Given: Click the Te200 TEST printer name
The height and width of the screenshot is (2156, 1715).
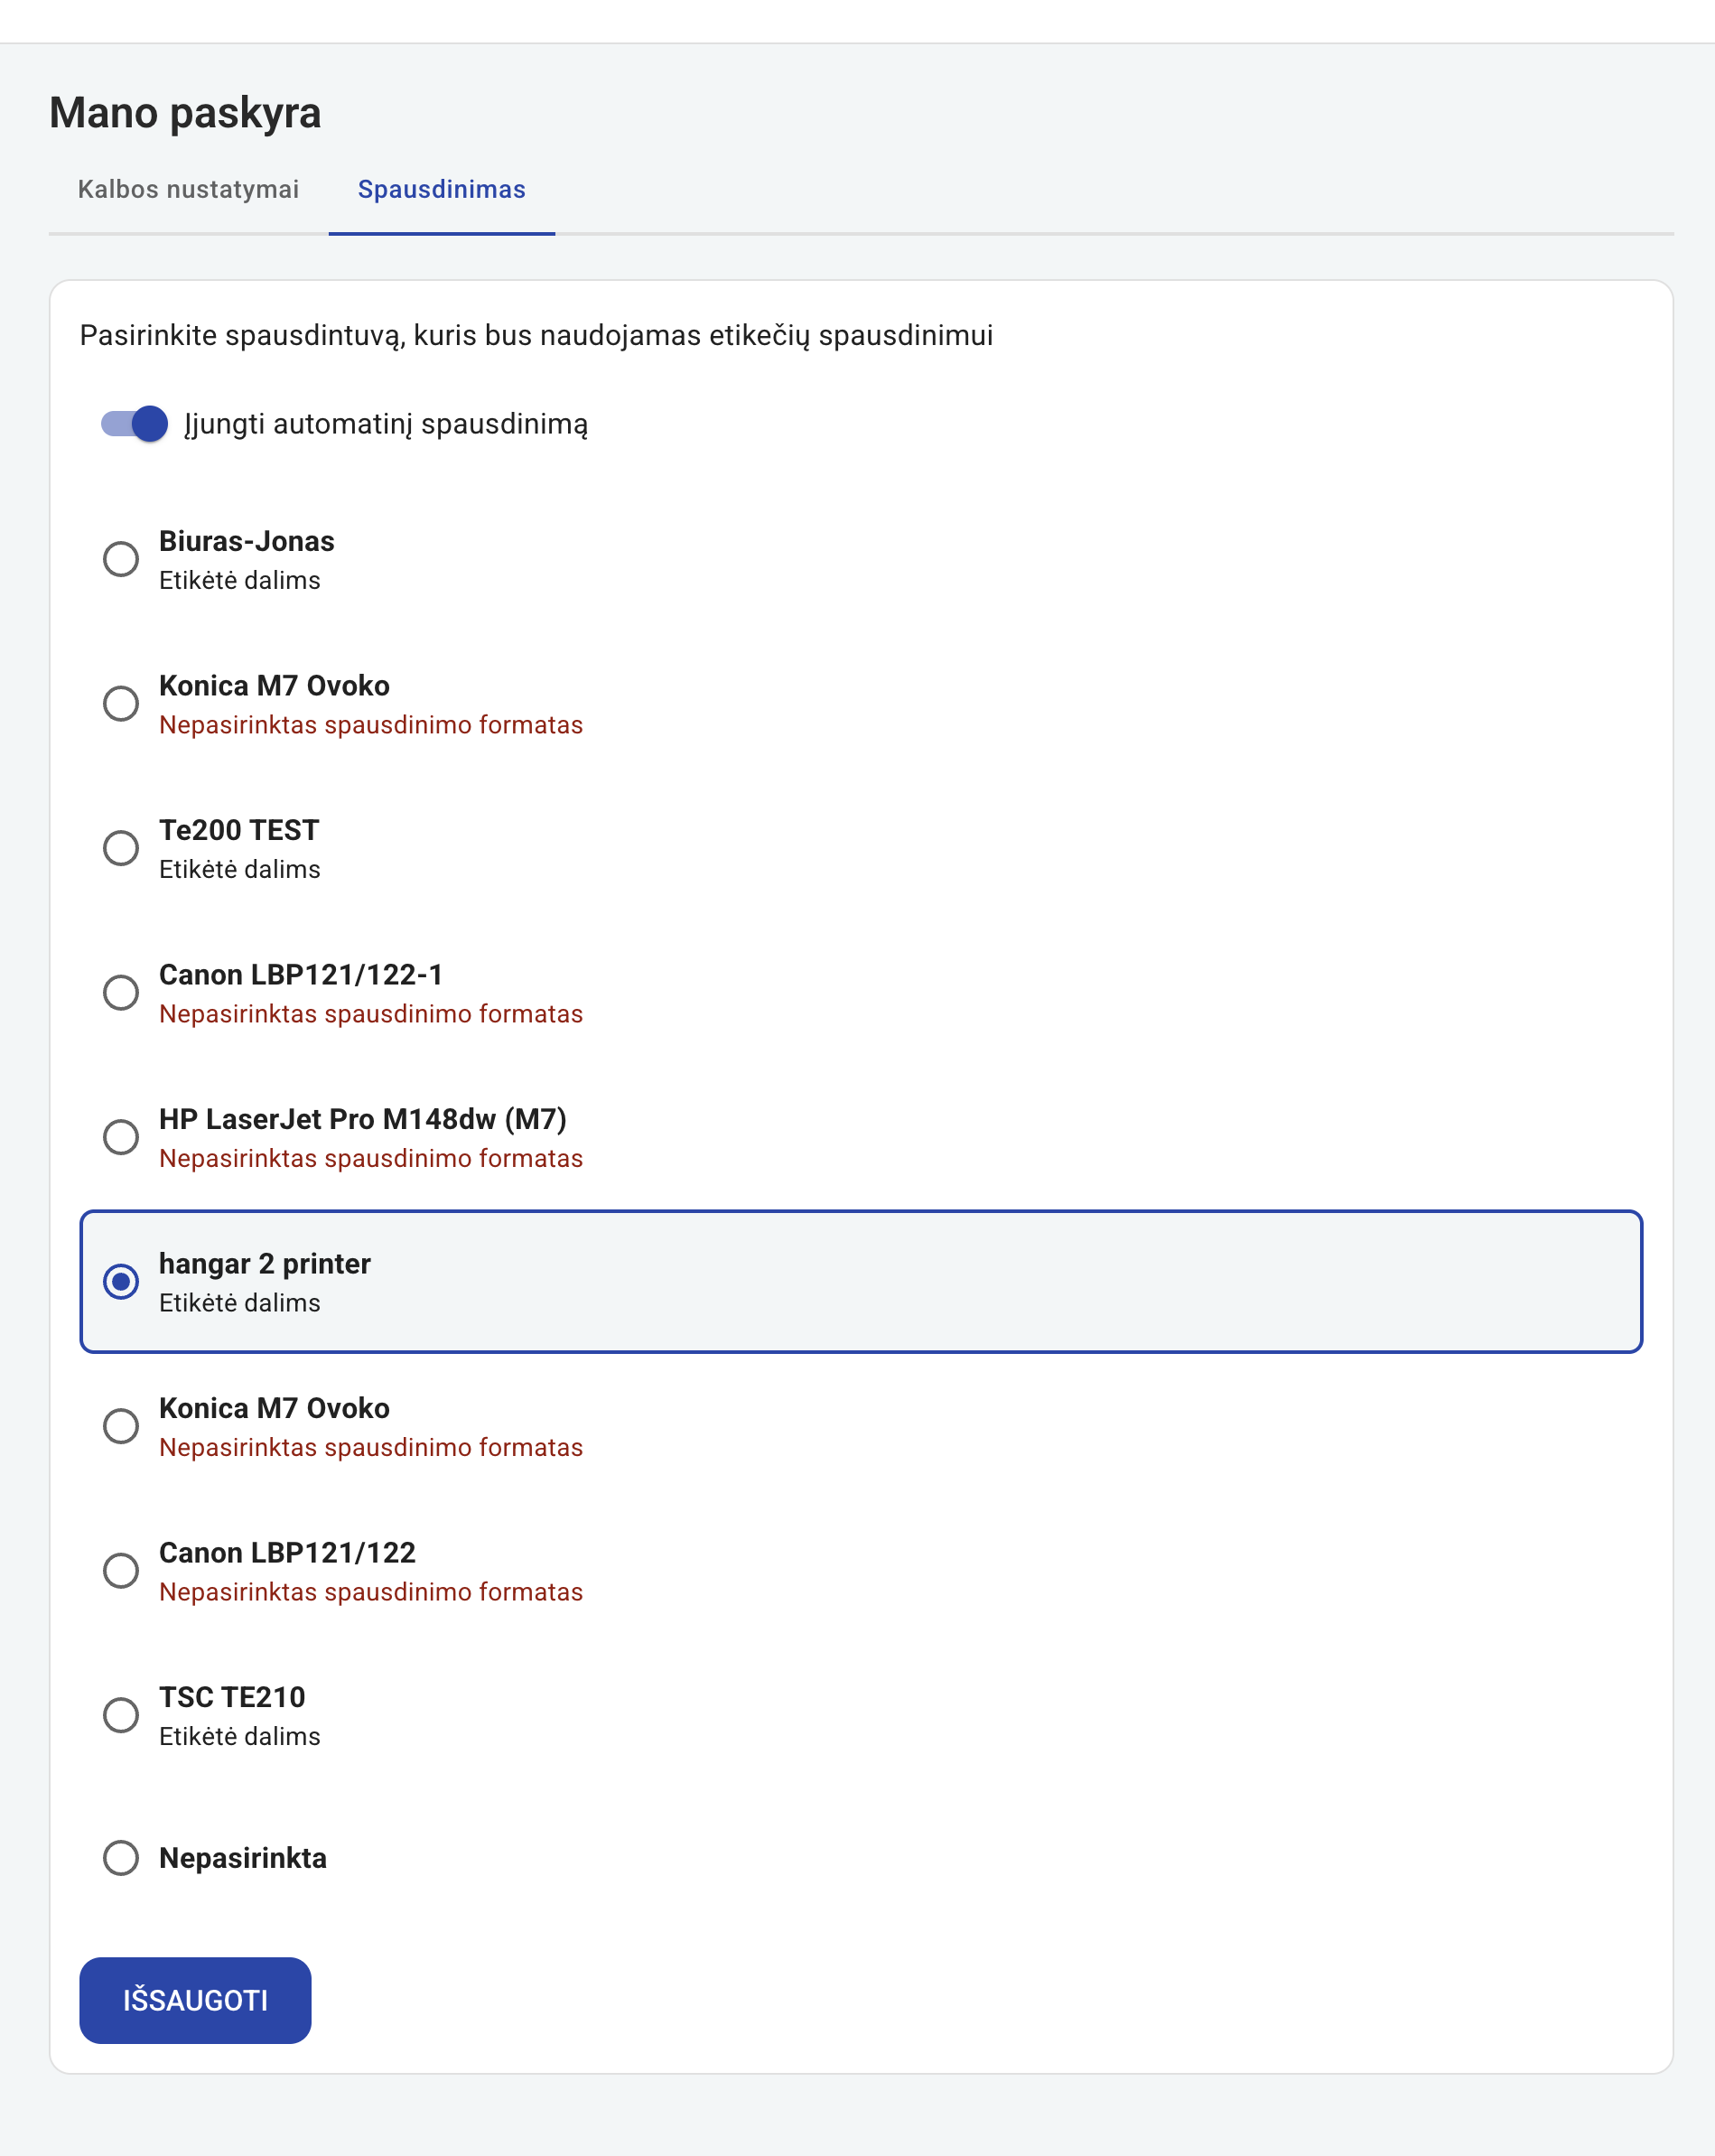Looking at the screenshot, I should [239, 830].
